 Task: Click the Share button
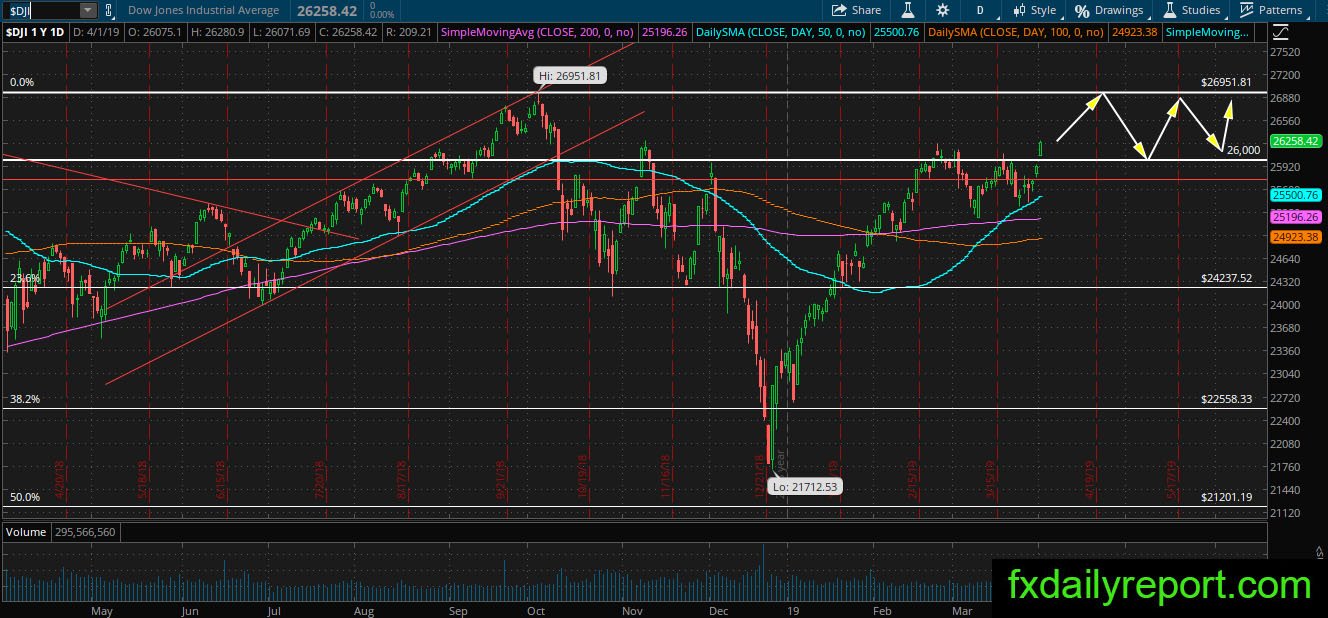point(858,10)
